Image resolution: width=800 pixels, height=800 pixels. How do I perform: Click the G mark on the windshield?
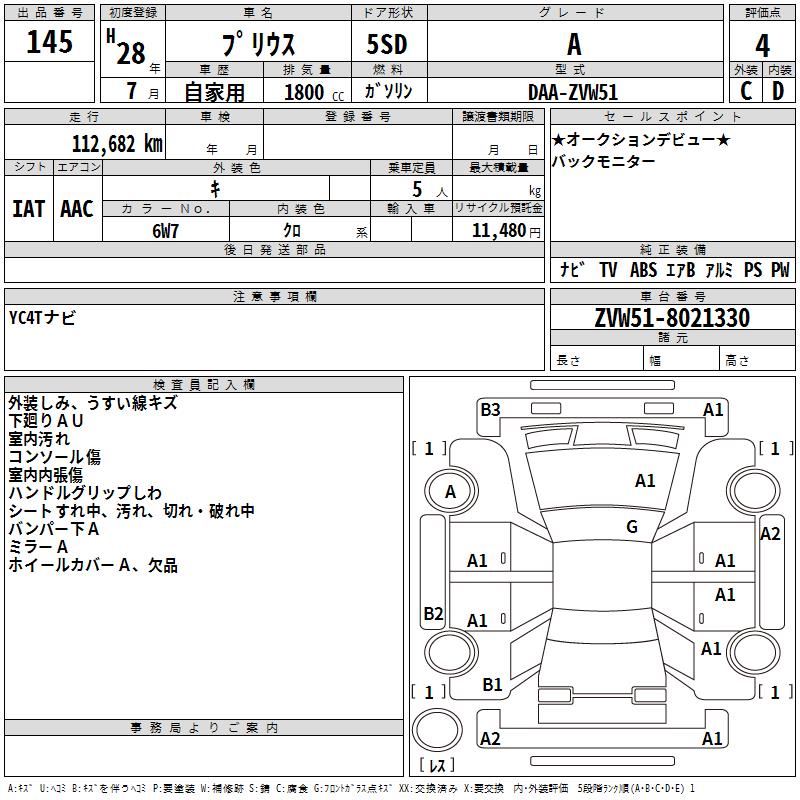click(x=632, y=527)
